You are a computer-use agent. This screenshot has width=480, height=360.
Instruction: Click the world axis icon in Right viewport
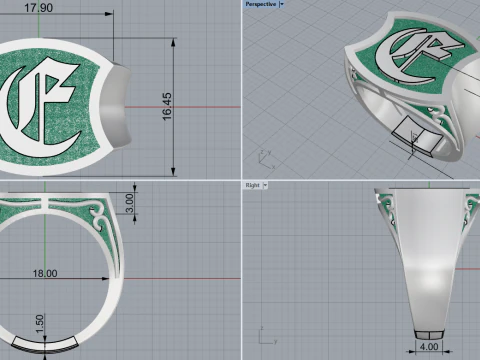(x=267, y=336)
